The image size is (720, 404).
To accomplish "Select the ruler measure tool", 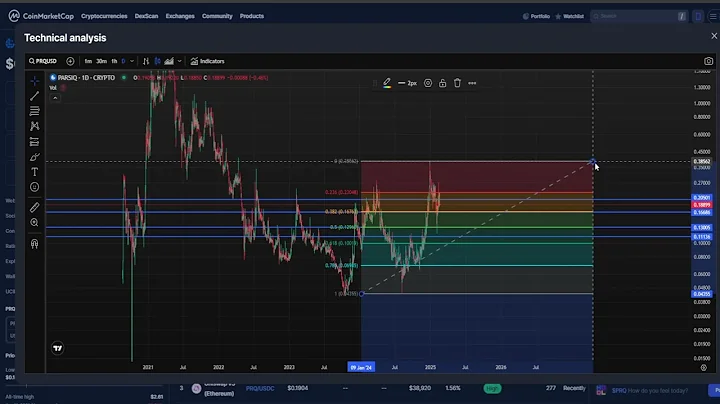I will click(x=34, y=208).
